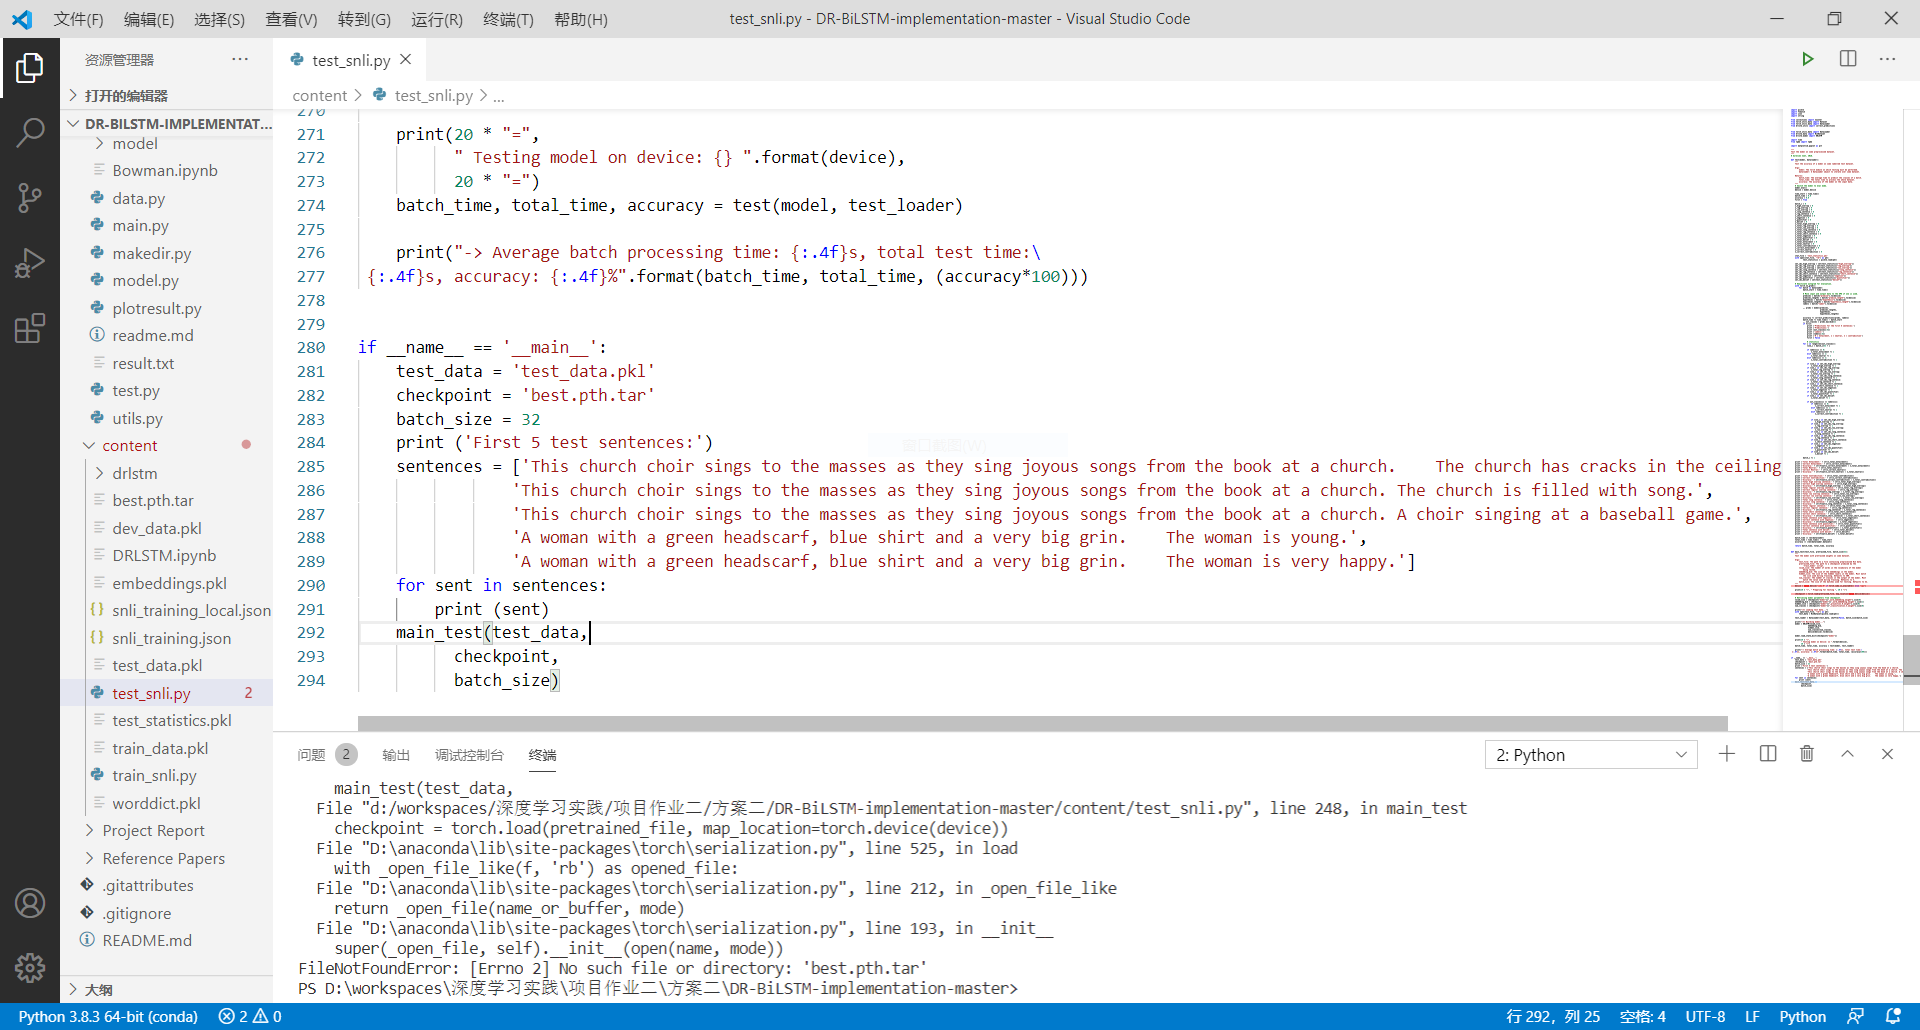Screen dimensions: 1920x1030
Task: Open the 查看(V) menu
Action: click(291, 19)
